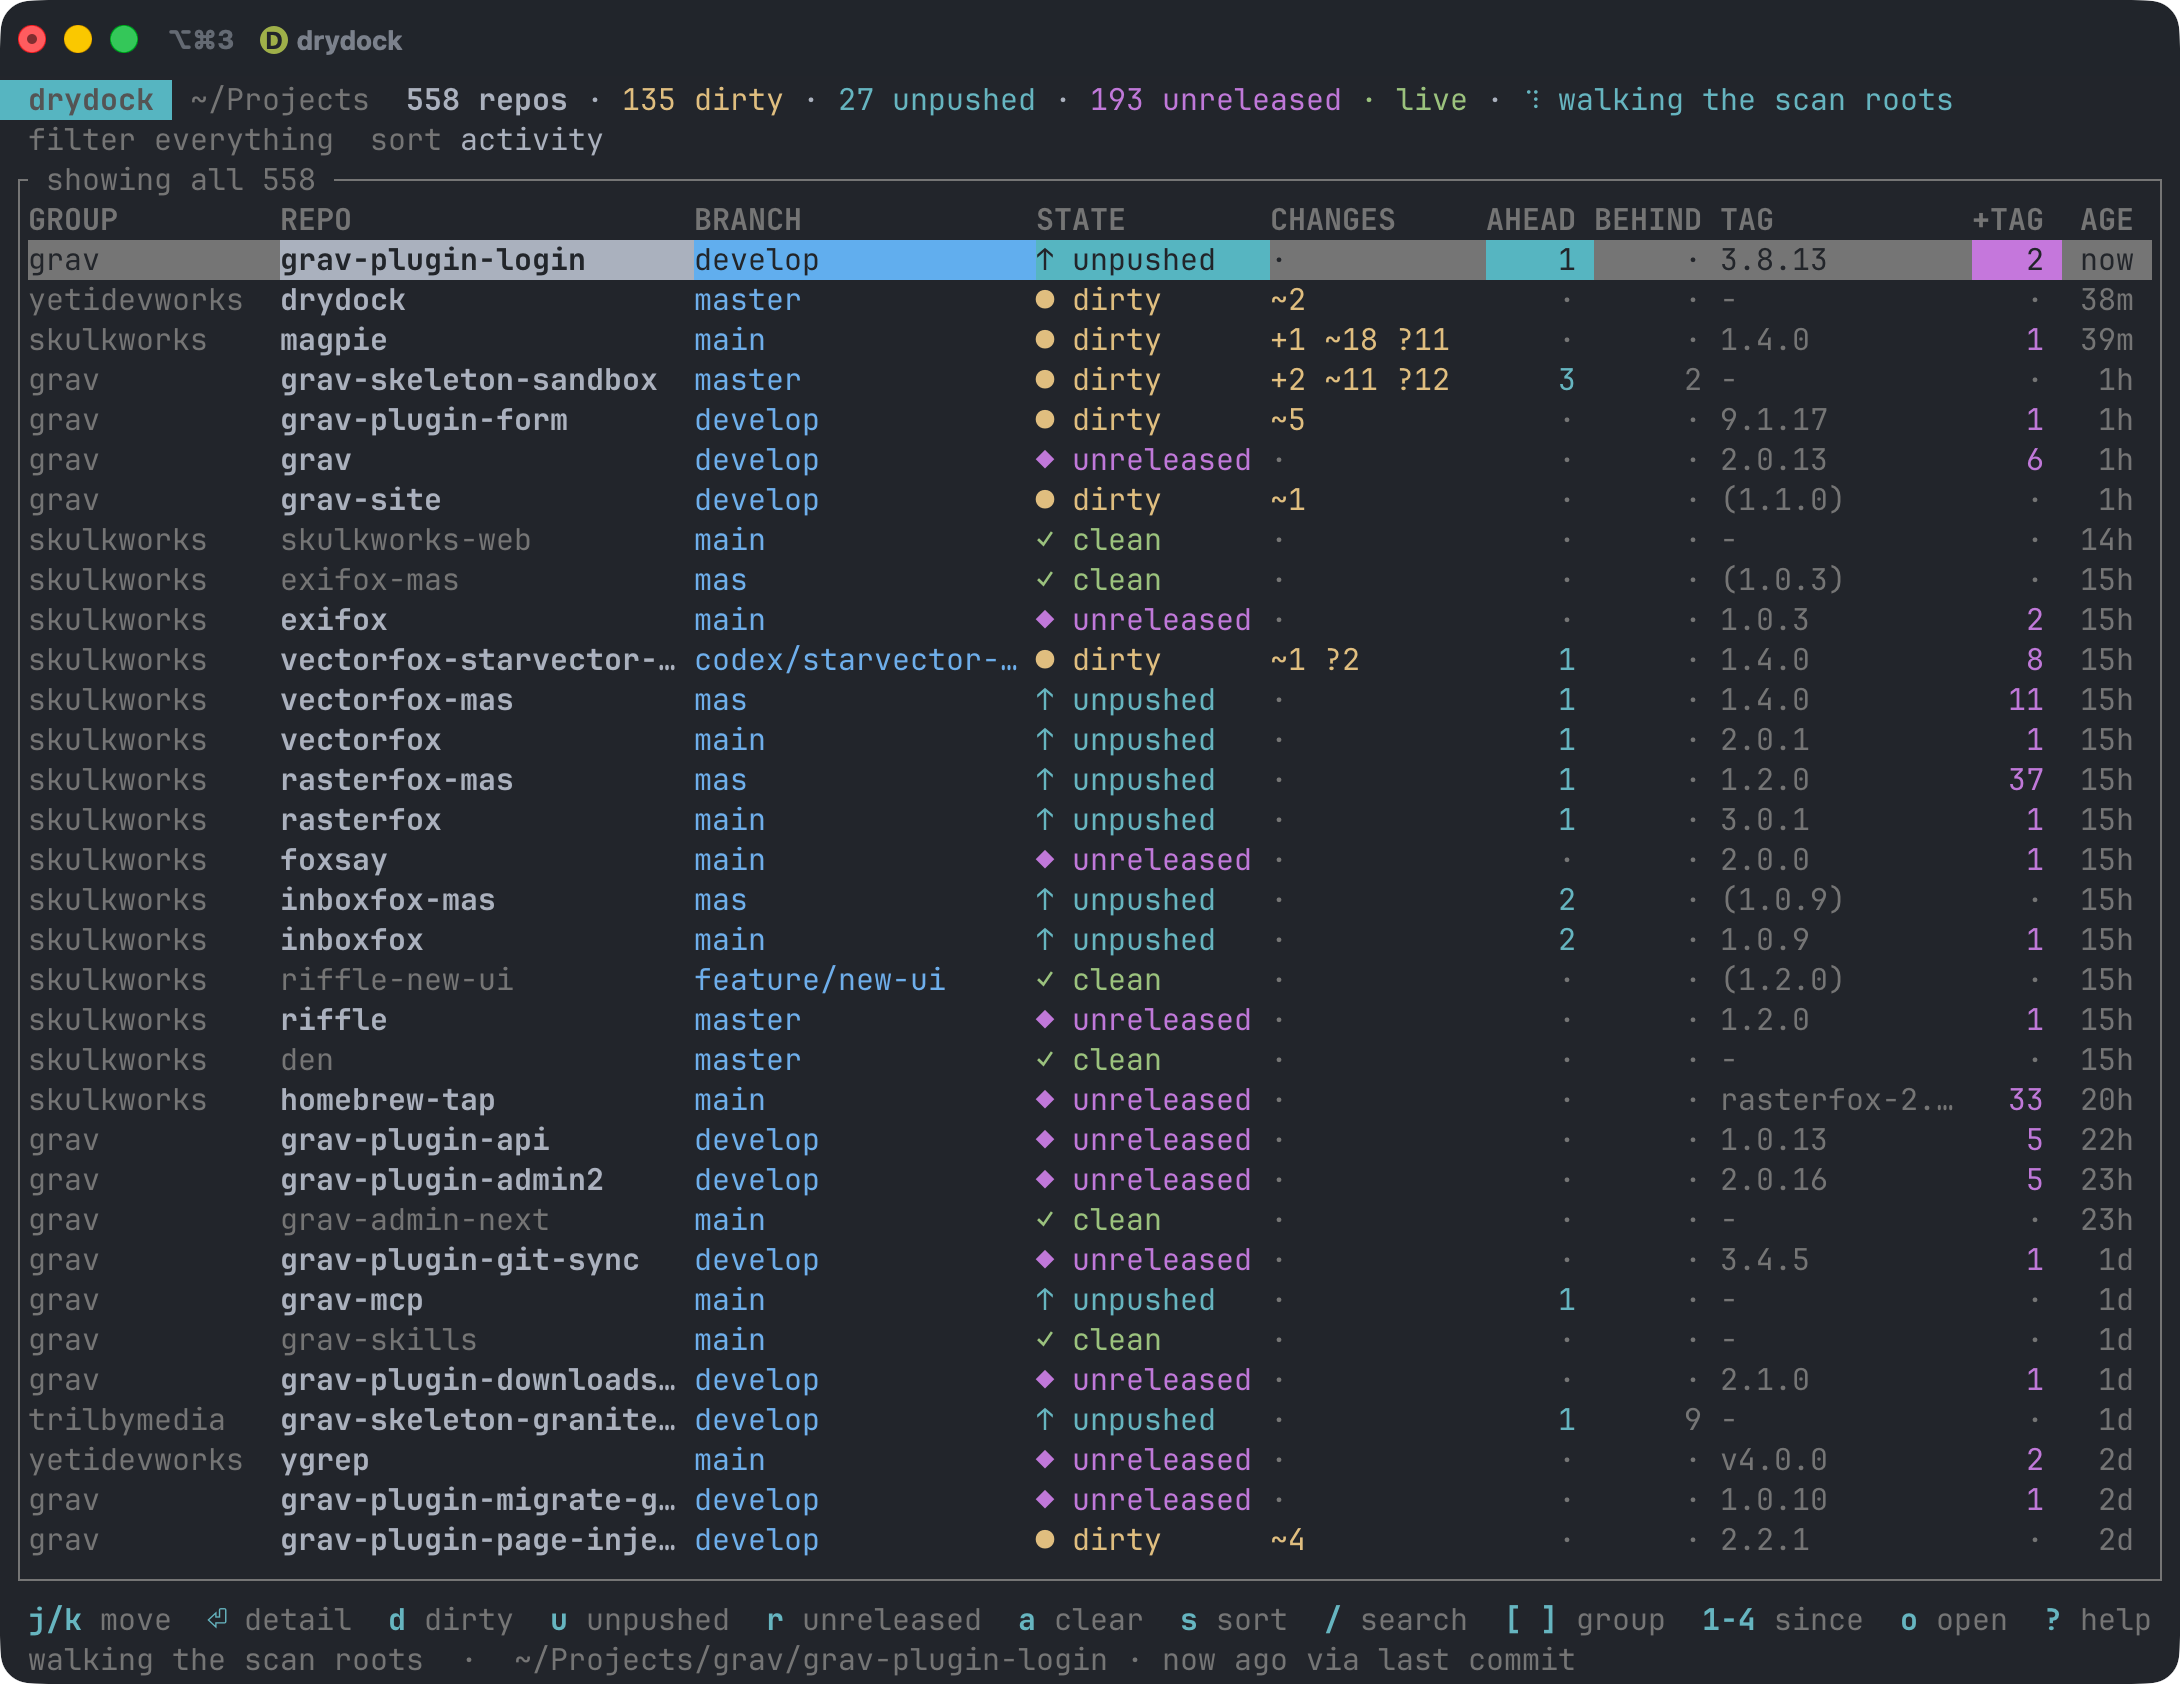
Task: Click the GROUP column header
Action: point(73,220)
